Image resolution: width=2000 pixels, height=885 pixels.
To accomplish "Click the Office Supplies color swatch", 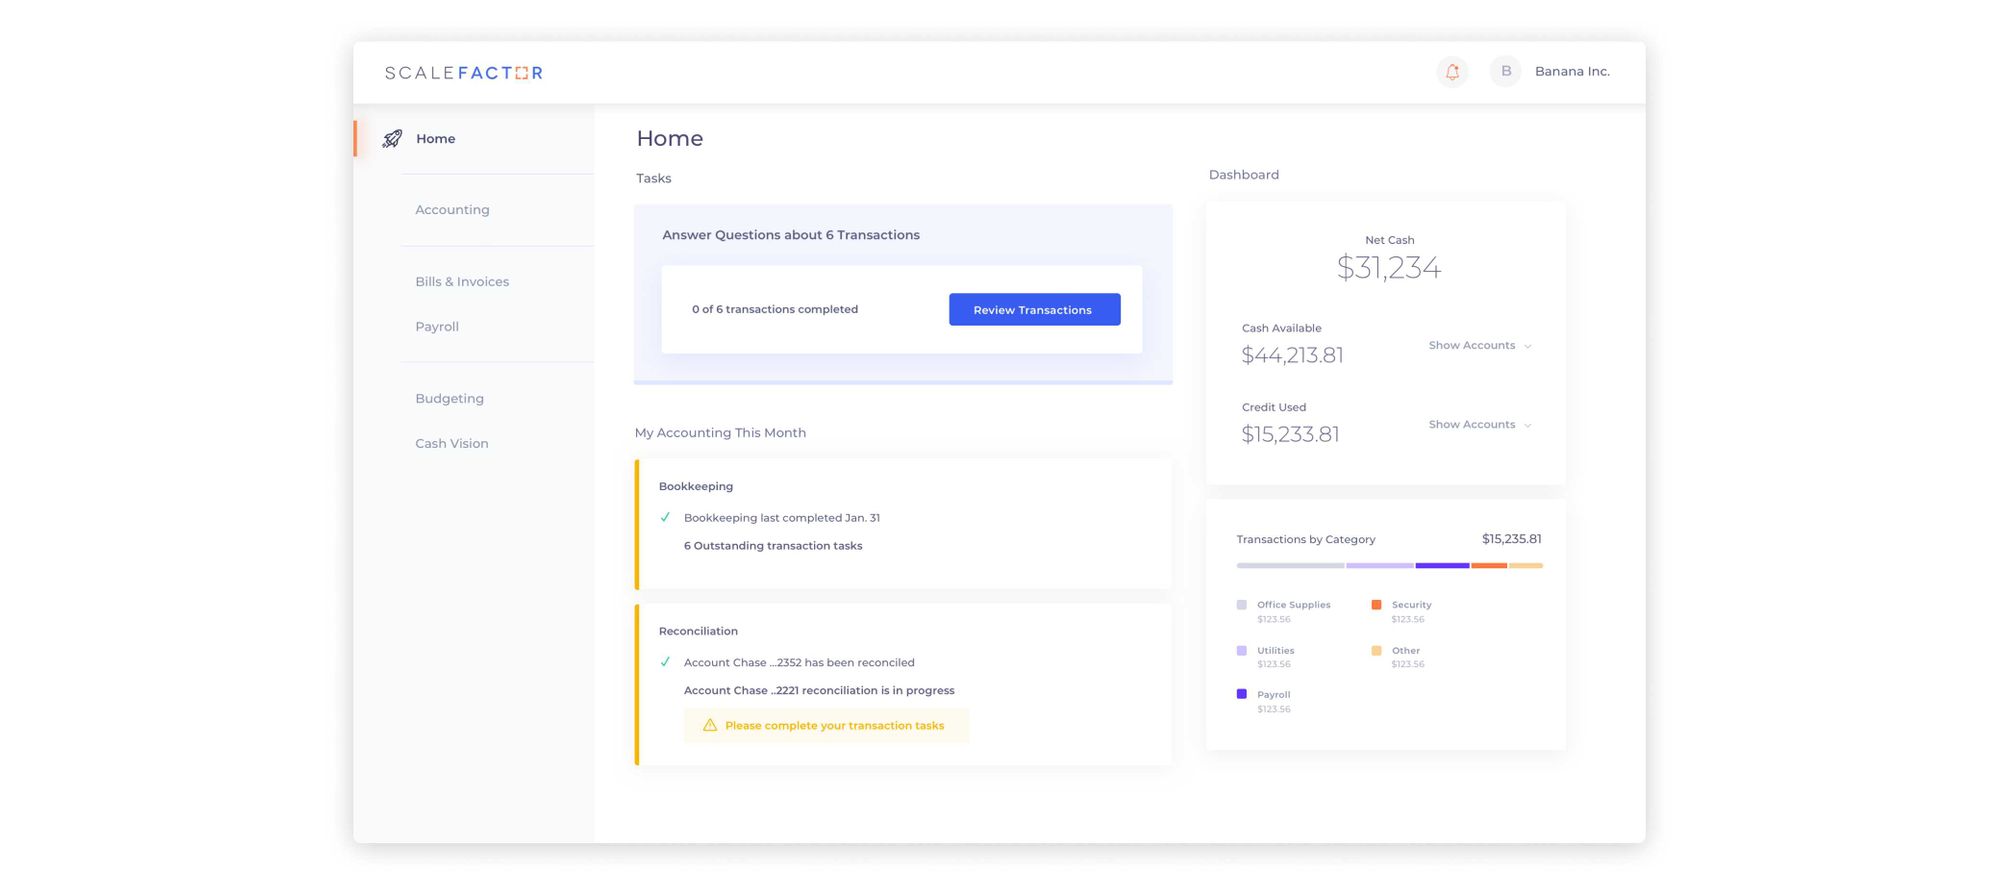I will [1241, 605].
